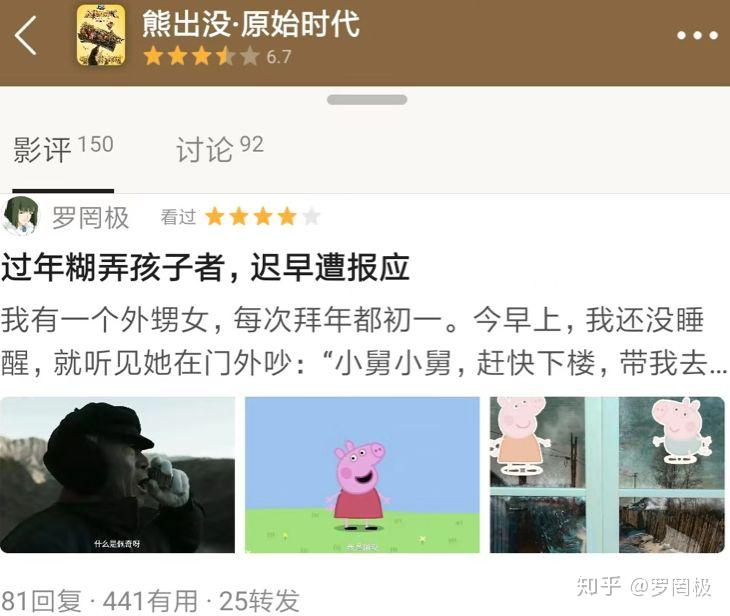Switch to the 讨论 92 tab

pos(220,149)
